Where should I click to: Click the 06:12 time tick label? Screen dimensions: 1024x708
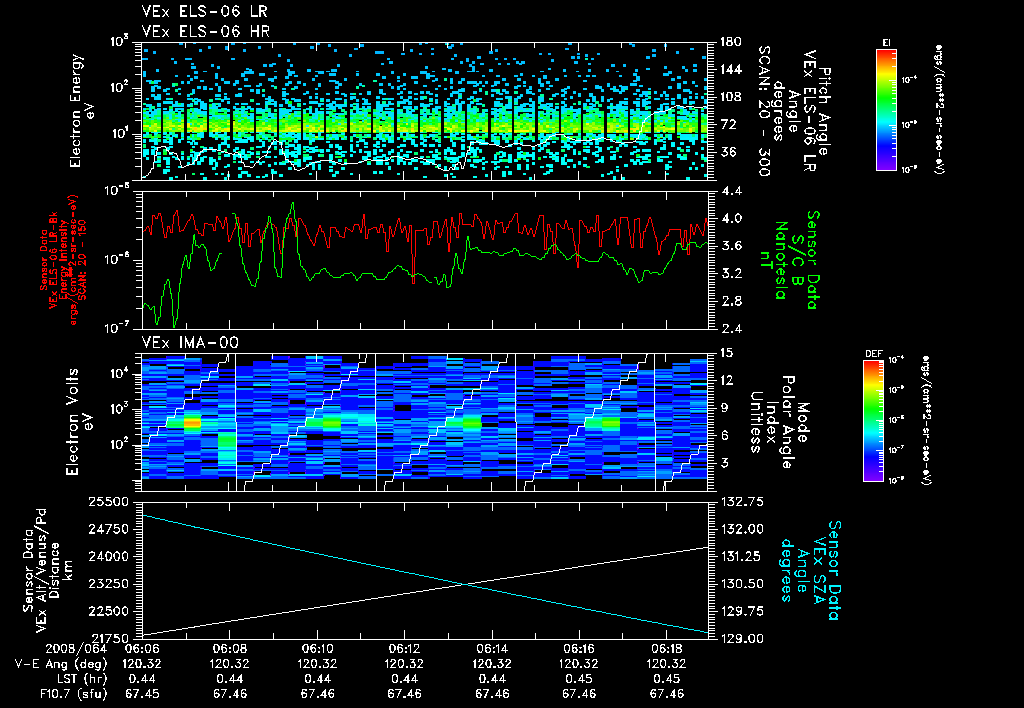point(404,649)
